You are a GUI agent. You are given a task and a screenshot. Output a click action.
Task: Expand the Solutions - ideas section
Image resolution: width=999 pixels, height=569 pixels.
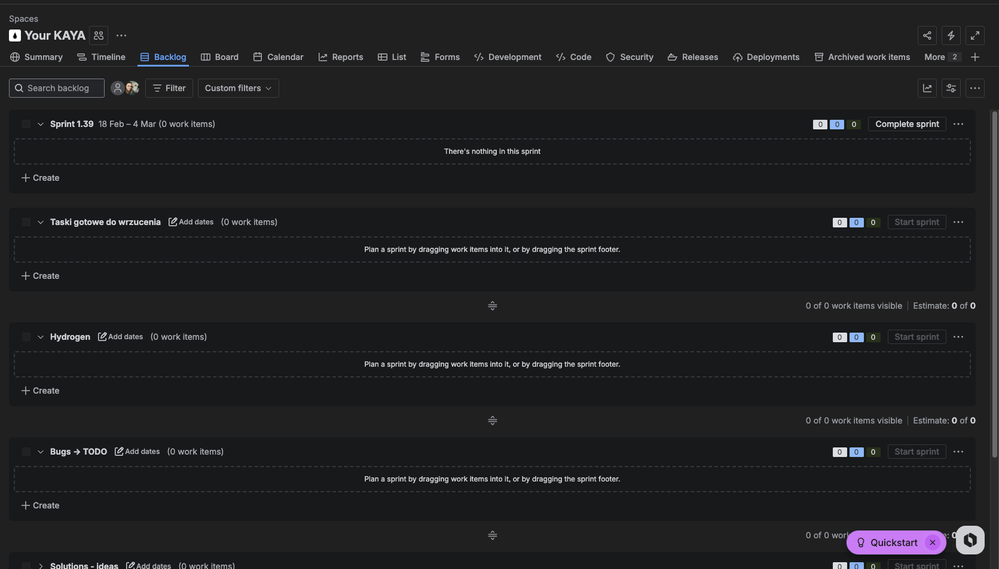(x=40, y=565)
